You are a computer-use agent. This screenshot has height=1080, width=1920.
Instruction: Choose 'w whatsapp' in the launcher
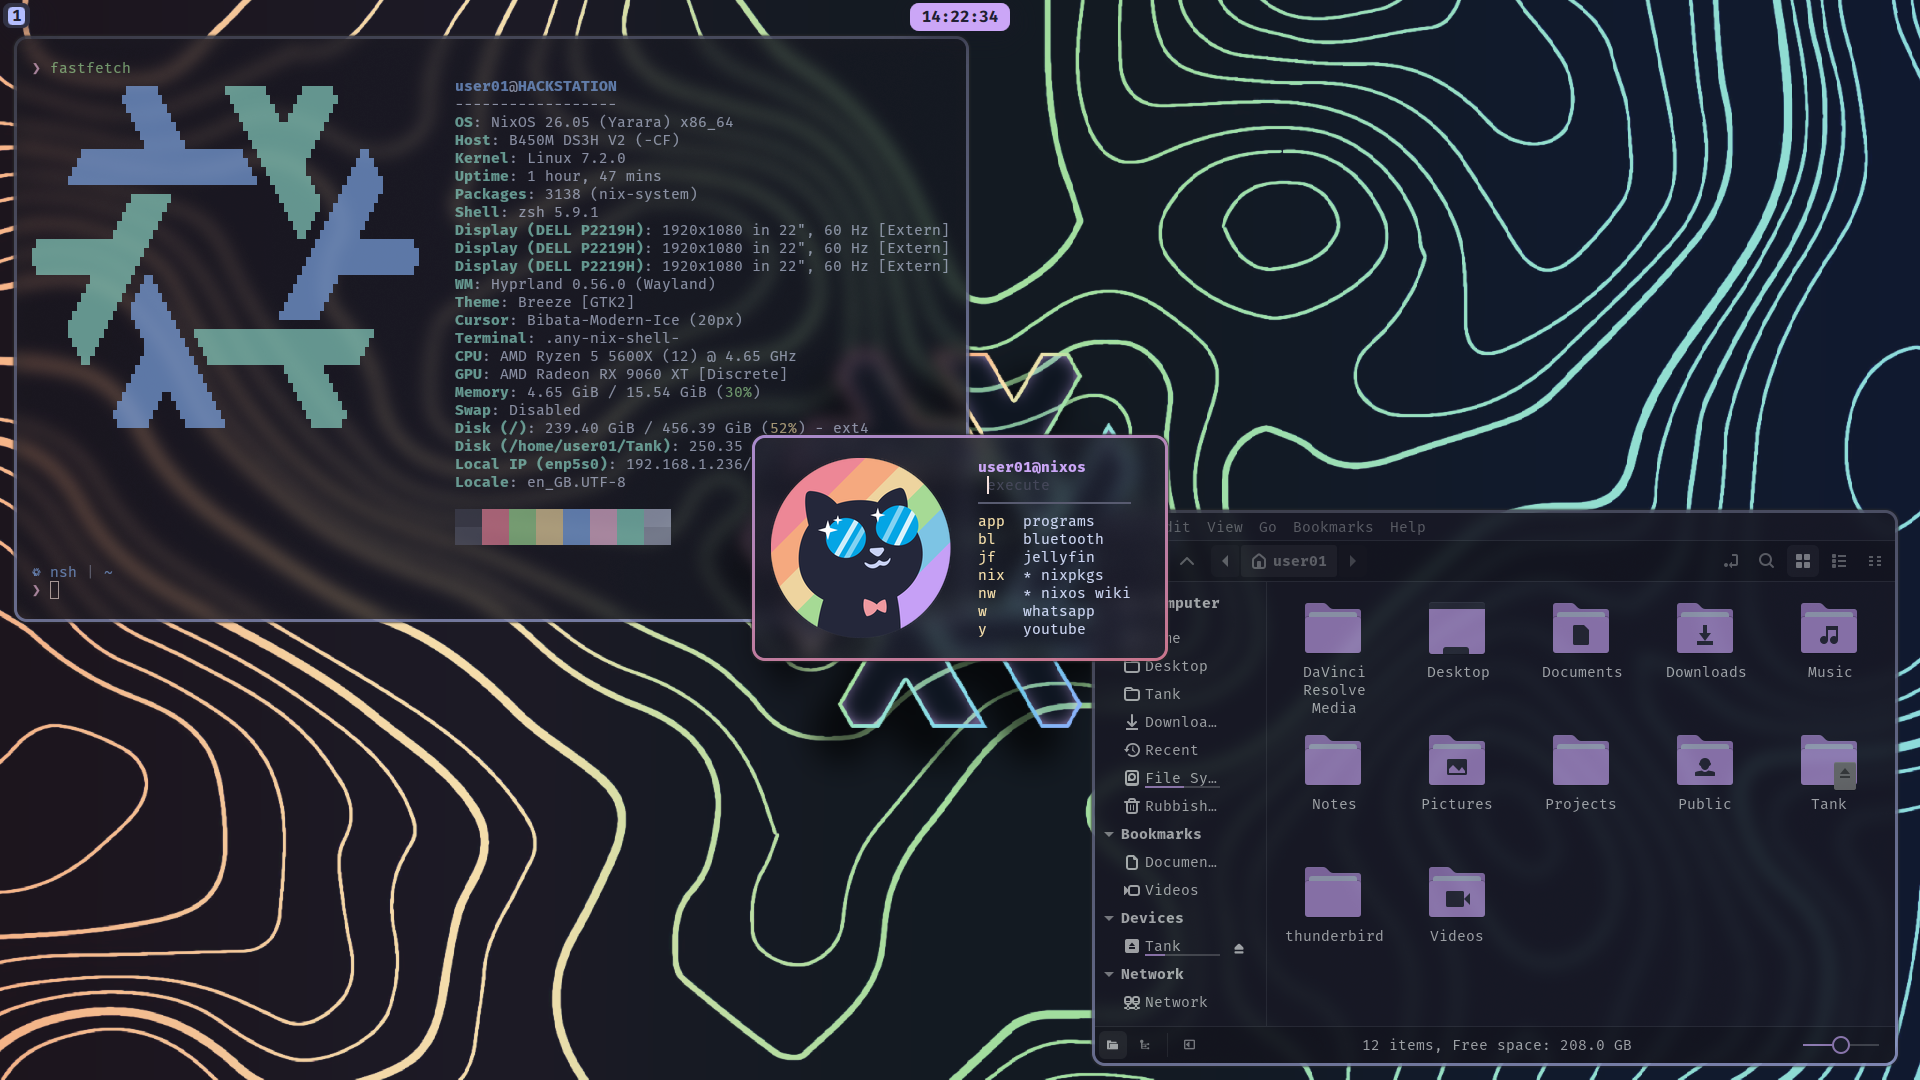coord(1036,611)
